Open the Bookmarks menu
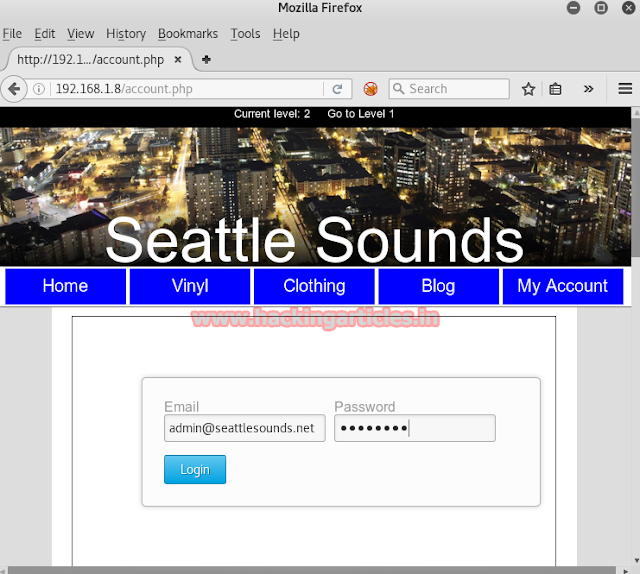Viewport: 640px width, 574px height. coord(188,33)
